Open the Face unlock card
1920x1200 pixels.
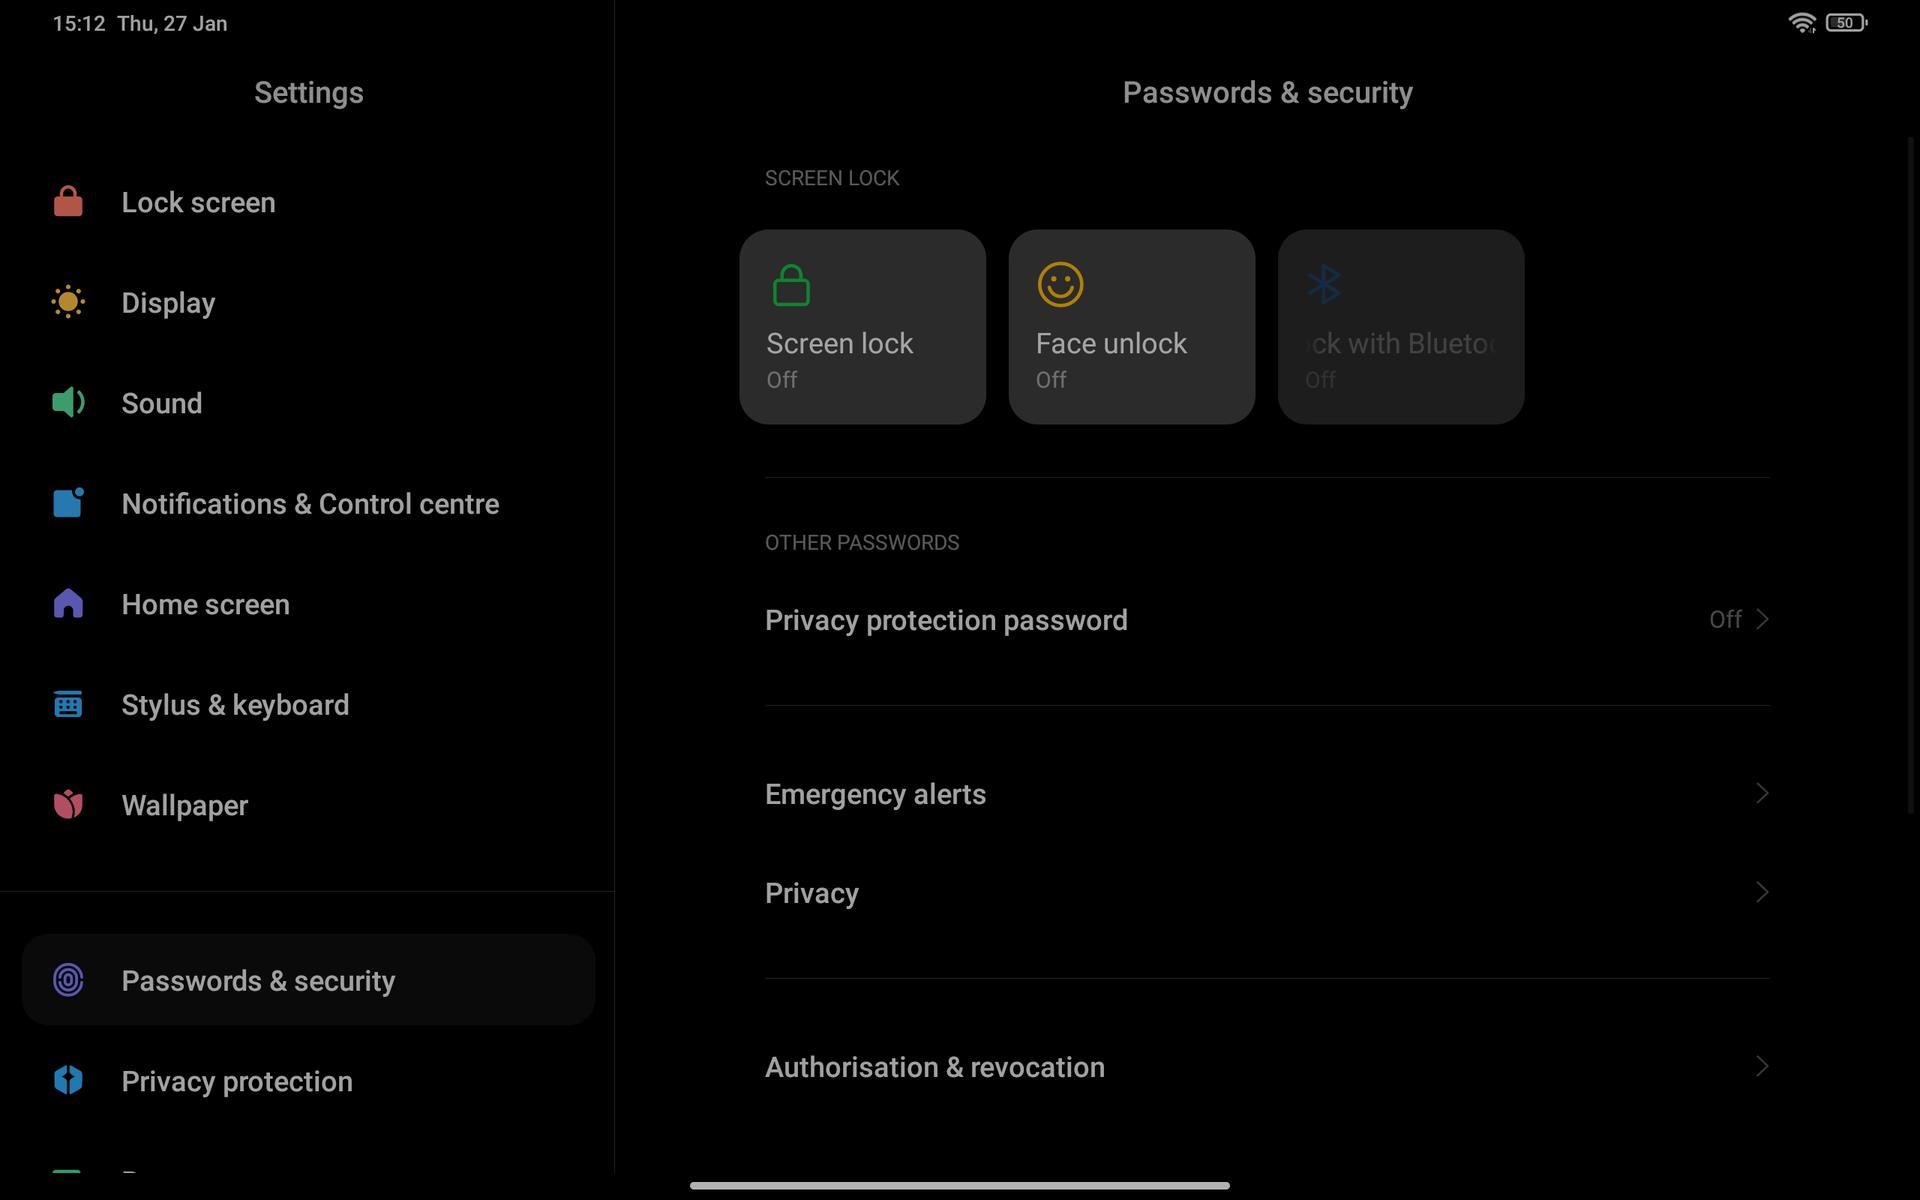(1131, 327)
